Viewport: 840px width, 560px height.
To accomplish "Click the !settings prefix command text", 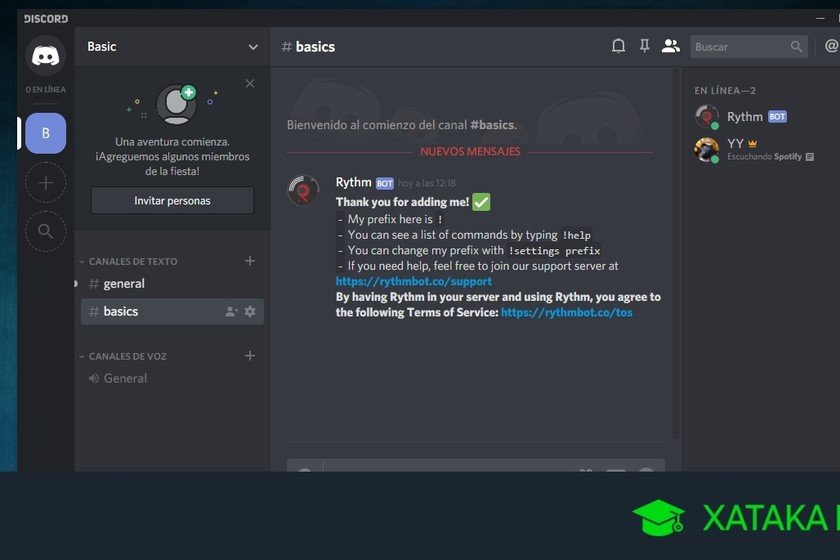I will tap(554, 251).
